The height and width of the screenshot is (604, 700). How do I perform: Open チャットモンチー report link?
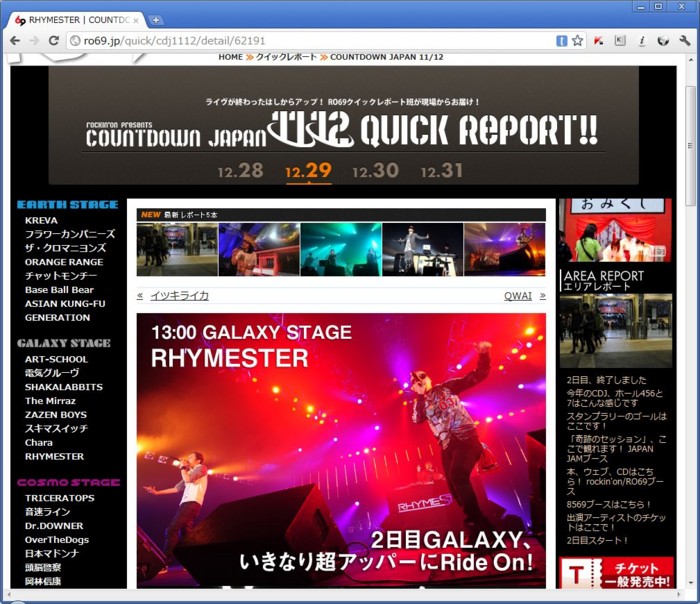61,276
